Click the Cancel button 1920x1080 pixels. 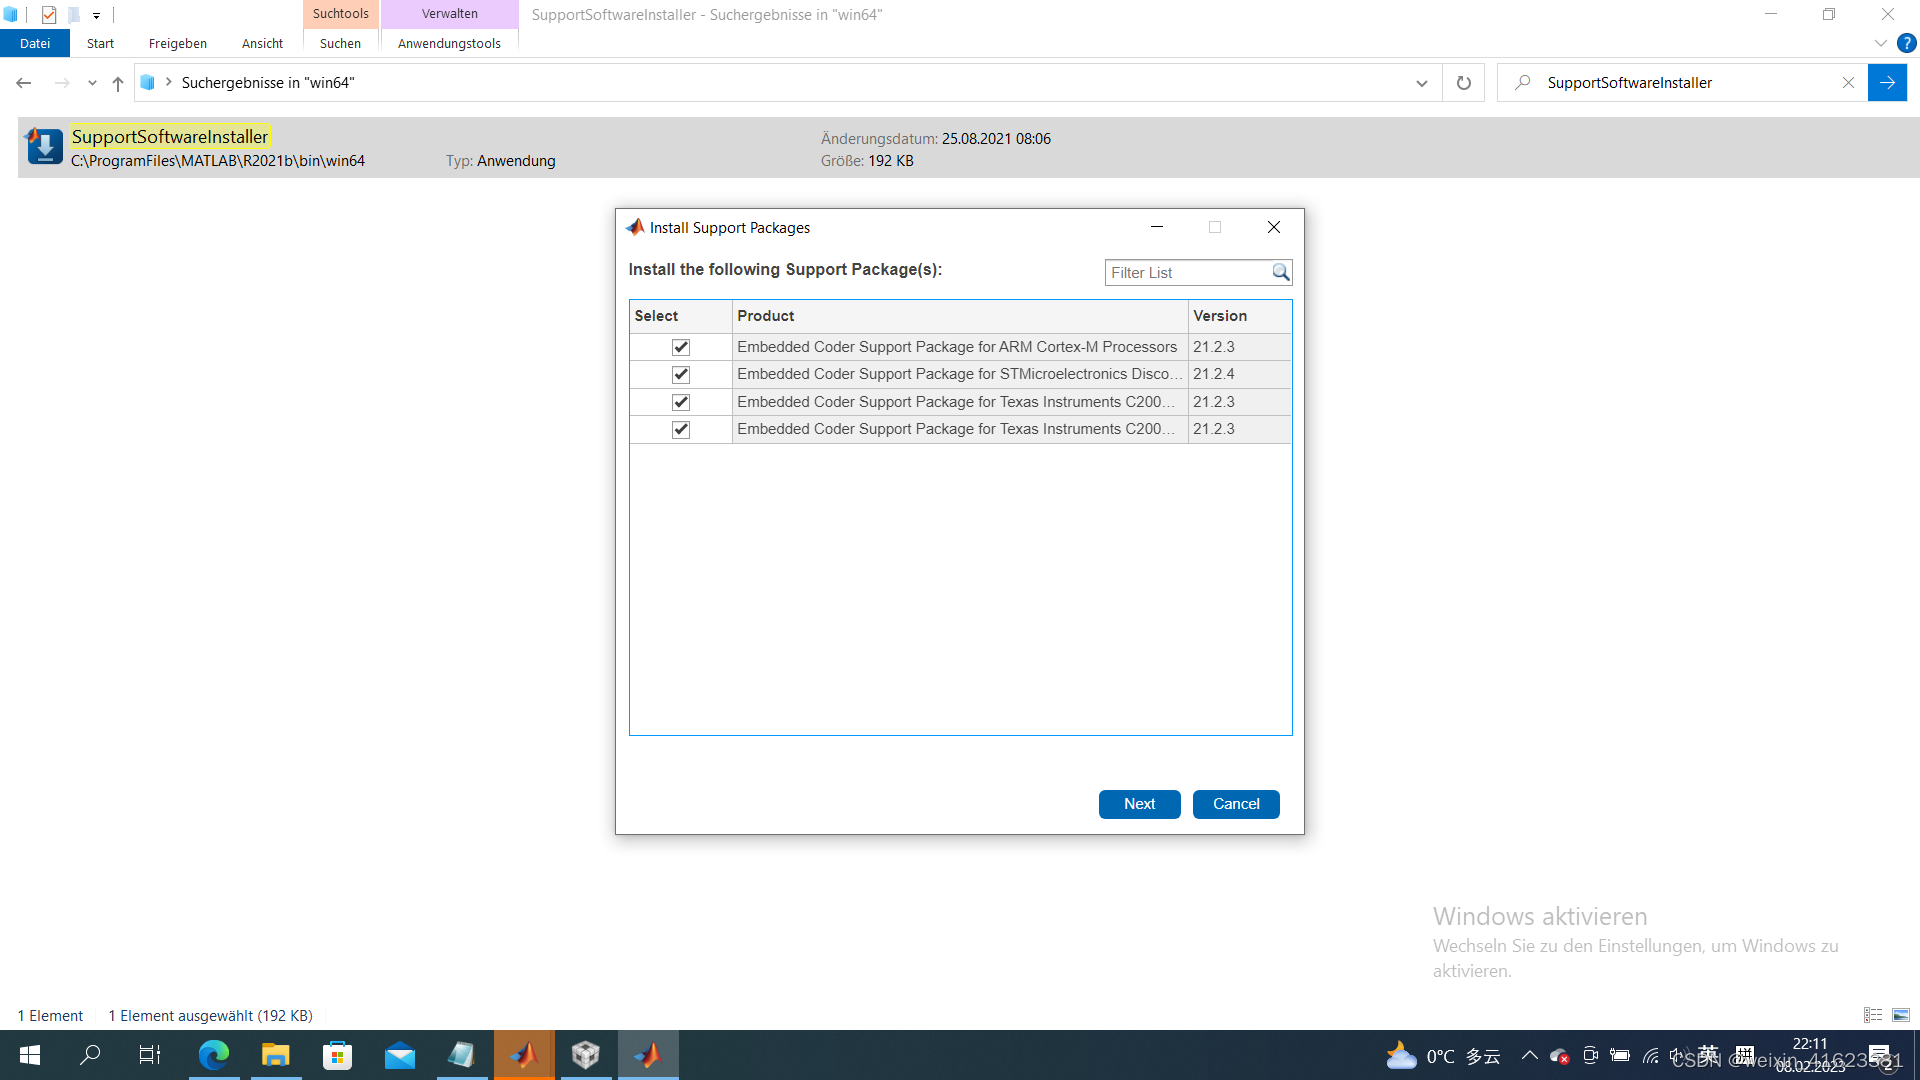(1236, 804)
